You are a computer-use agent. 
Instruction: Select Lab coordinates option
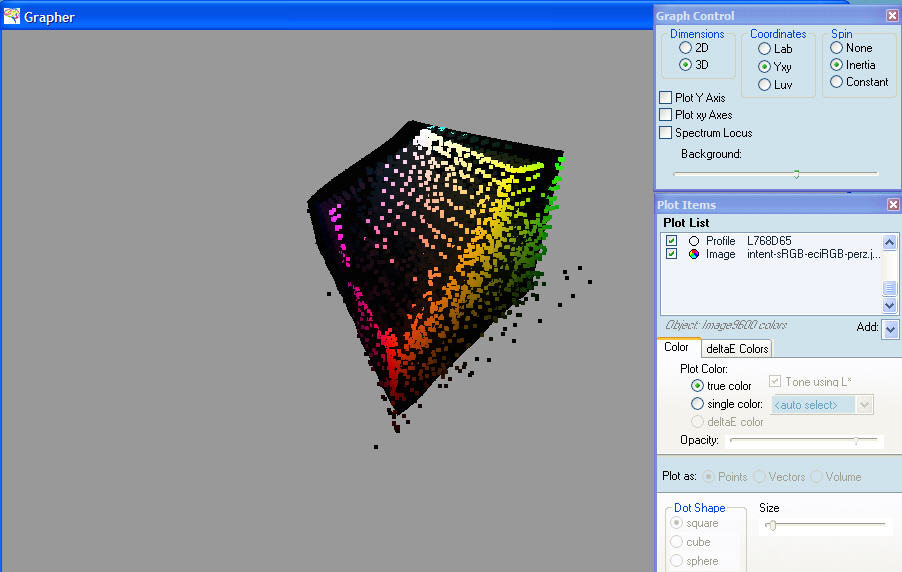764,48
